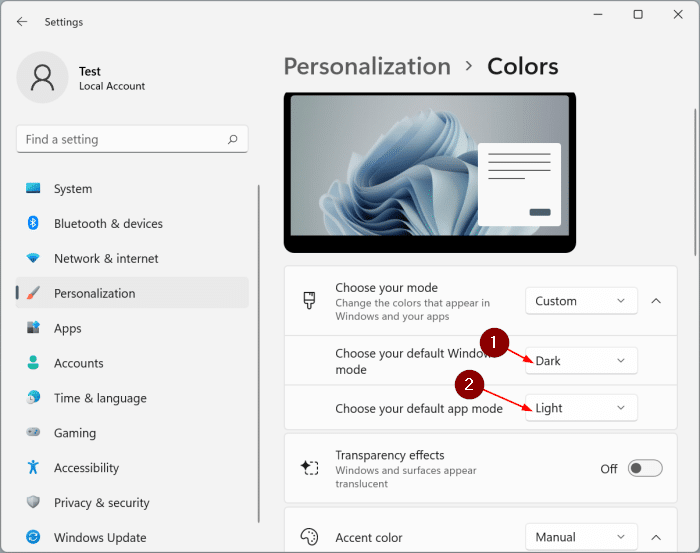Click the Off label beside transparency switch
Image resolution: width=700 pixels, height=553 pixels.
pyautogui.click(x=609, y=469)
